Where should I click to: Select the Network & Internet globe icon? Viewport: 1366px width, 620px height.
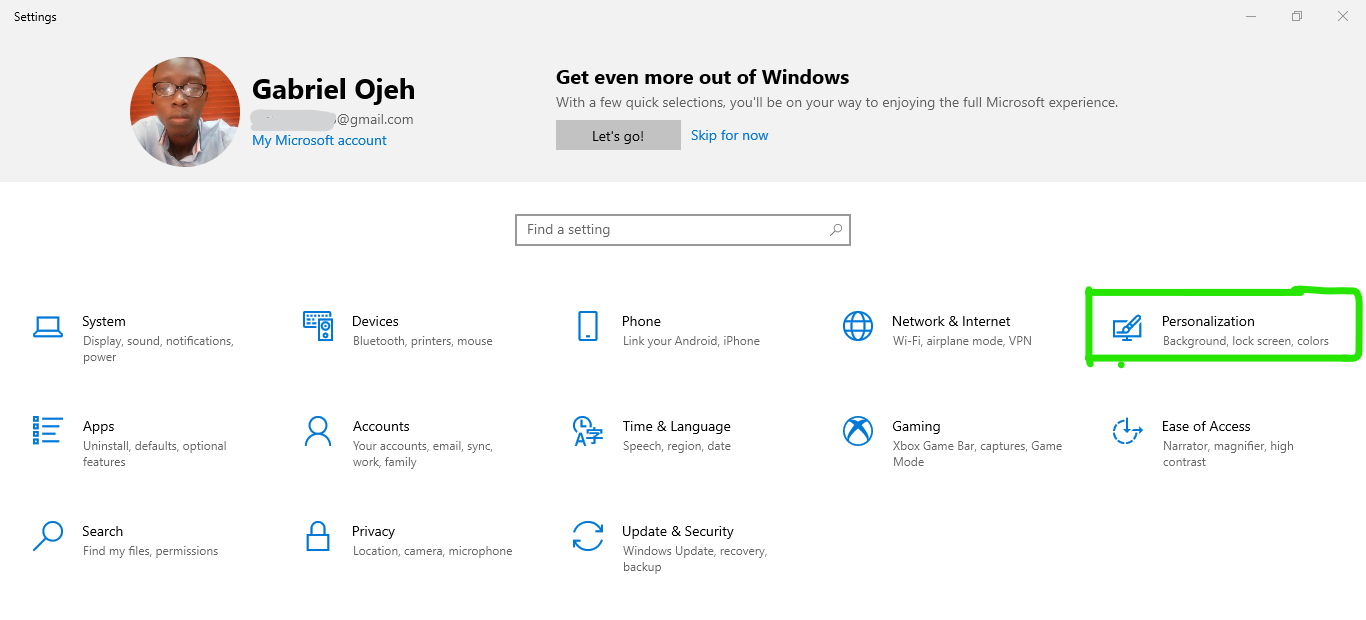(x=858, y=326)
